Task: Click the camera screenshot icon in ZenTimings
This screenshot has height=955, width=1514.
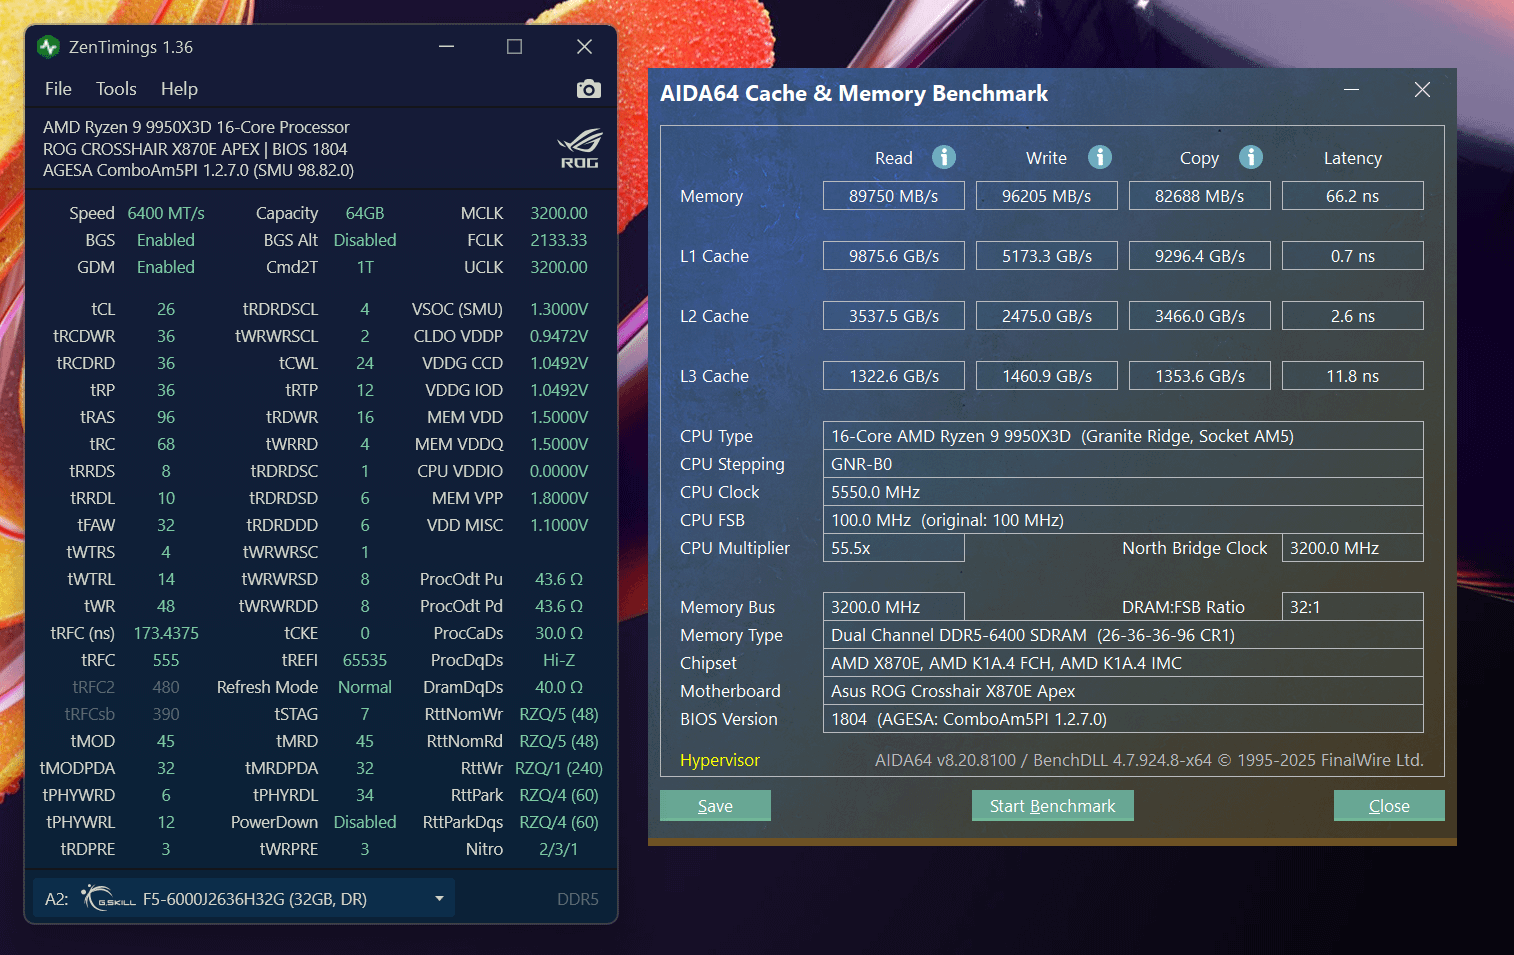Action: [x=588, y=89]
